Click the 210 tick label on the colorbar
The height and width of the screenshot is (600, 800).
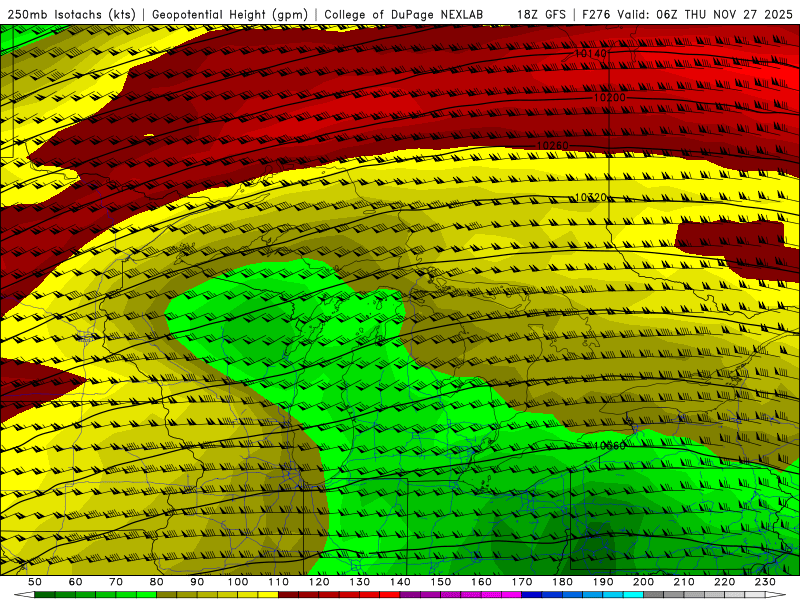click(685, 582)
